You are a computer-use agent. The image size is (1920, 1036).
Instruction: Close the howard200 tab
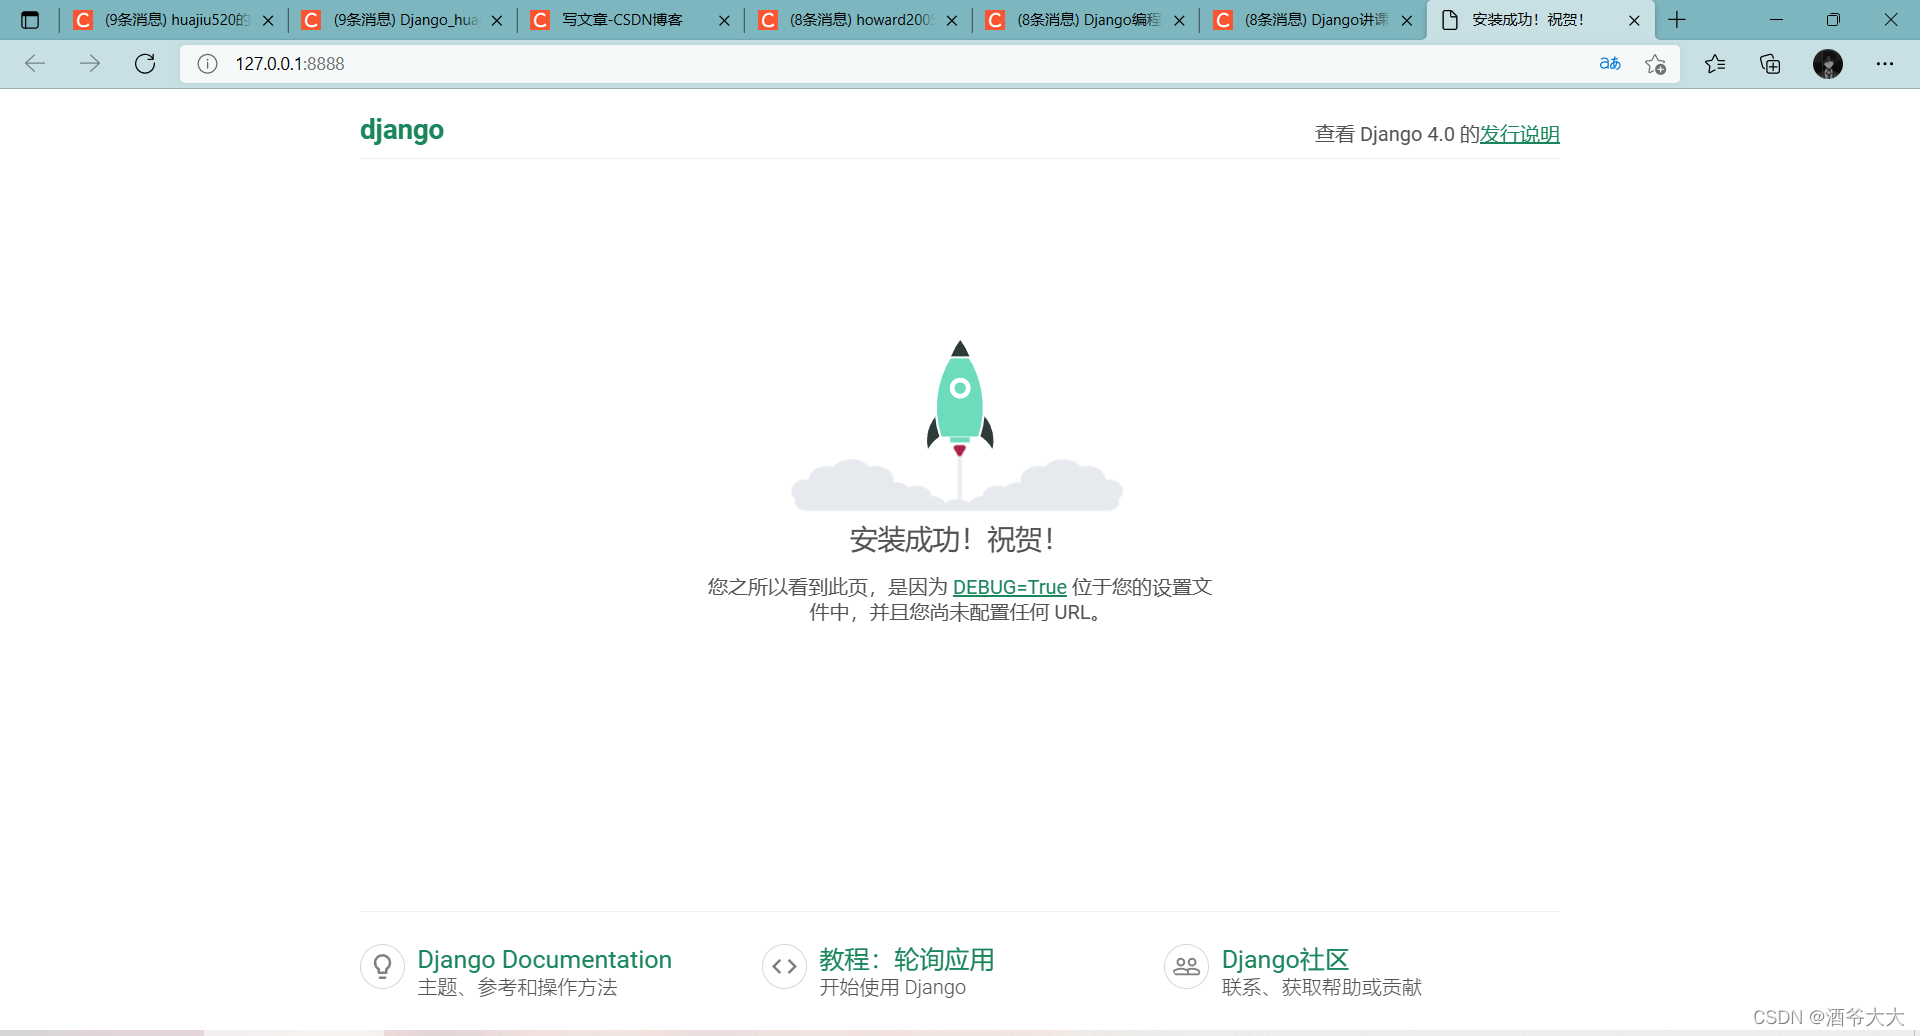pos(952,20)
